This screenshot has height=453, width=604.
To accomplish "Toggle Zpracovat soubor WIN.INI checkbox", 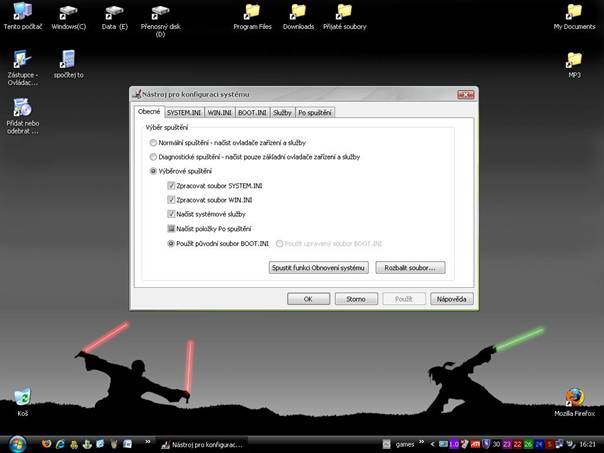I will tap(171, 200).
